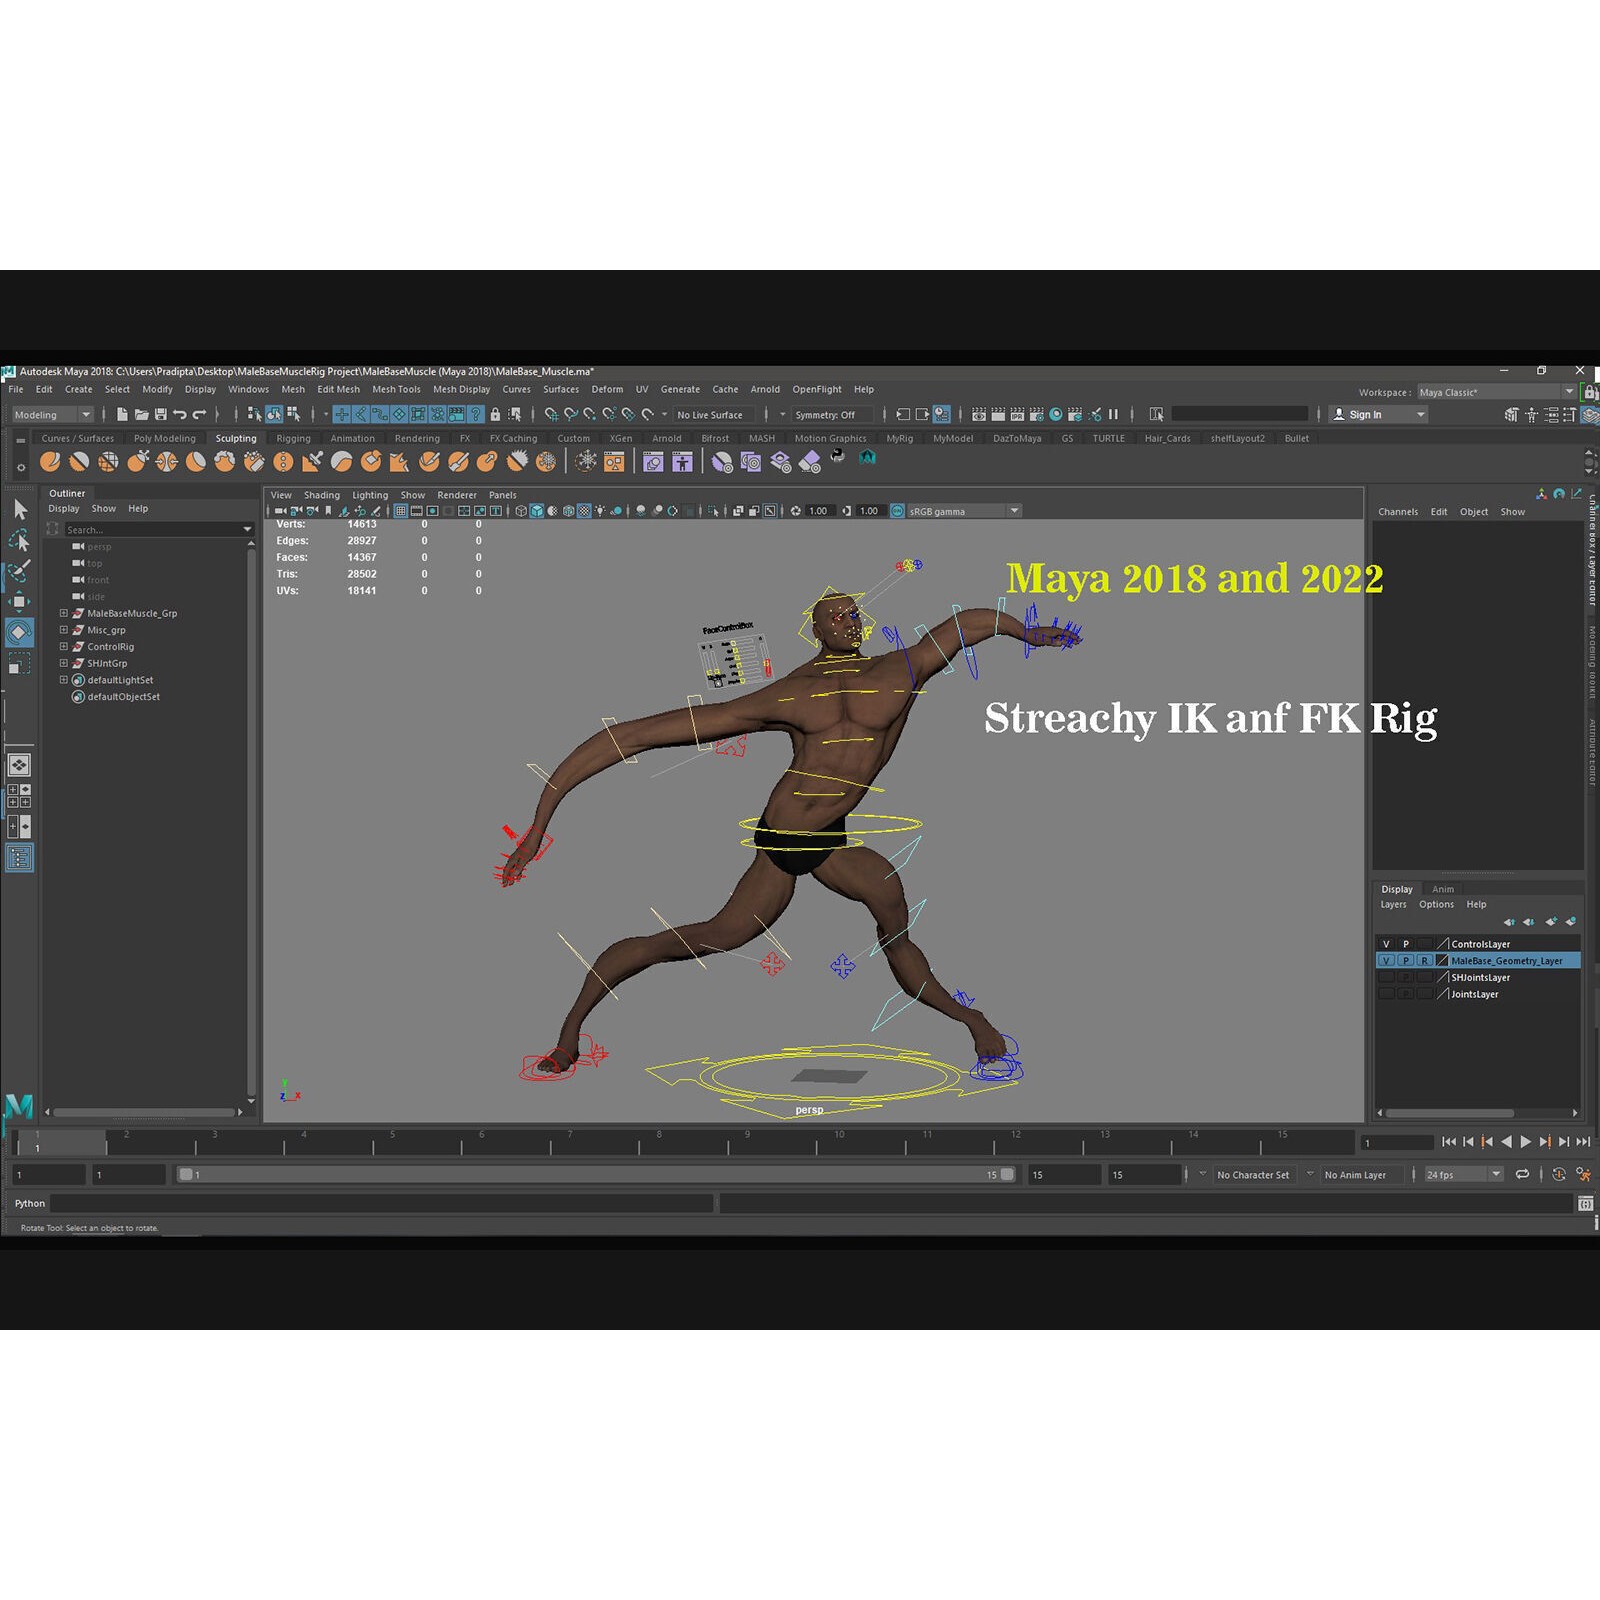Switch to four-view layout icon
Viewport: 1600px width, 1600px height.
pos(20,796)
